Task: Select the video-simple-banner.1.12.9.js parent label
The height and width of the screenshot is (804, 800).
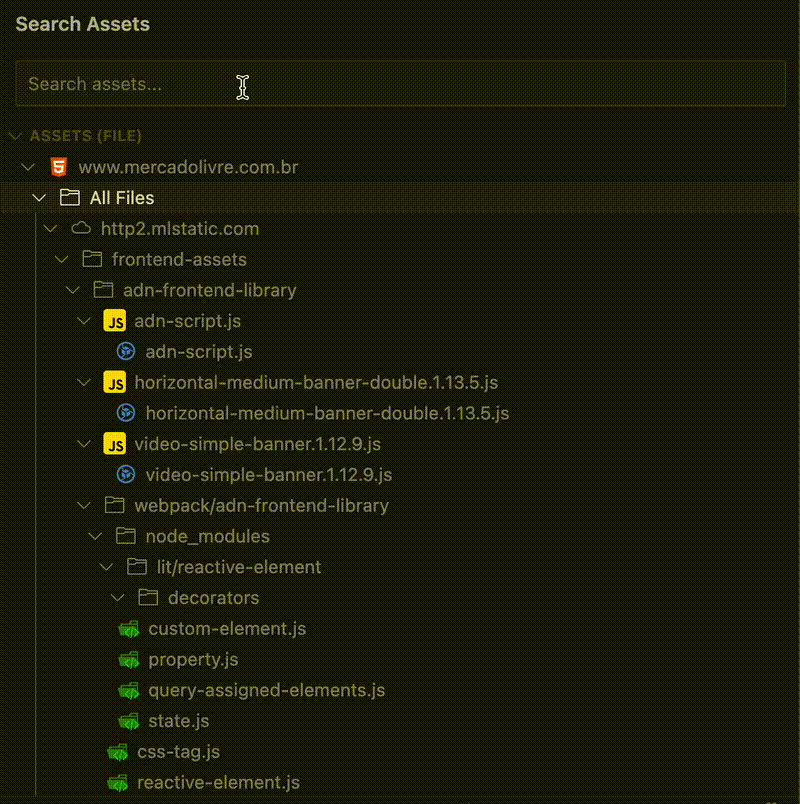Action: point(258,444)
